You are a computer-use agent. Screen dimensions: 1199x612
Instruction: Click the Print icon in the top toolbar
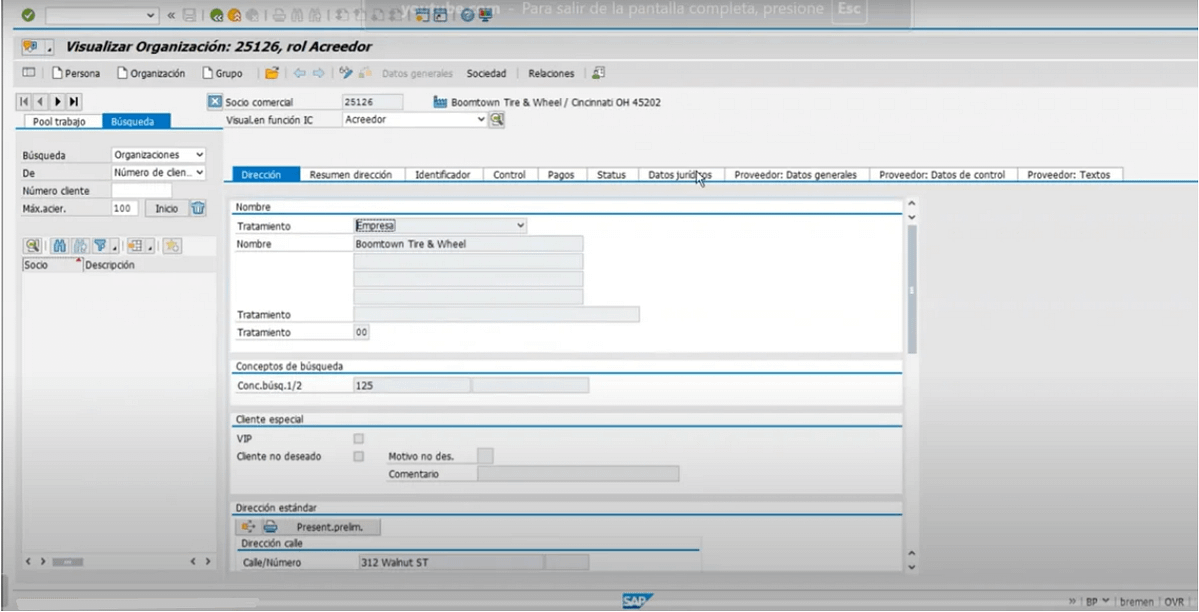[x=279, y=15]
